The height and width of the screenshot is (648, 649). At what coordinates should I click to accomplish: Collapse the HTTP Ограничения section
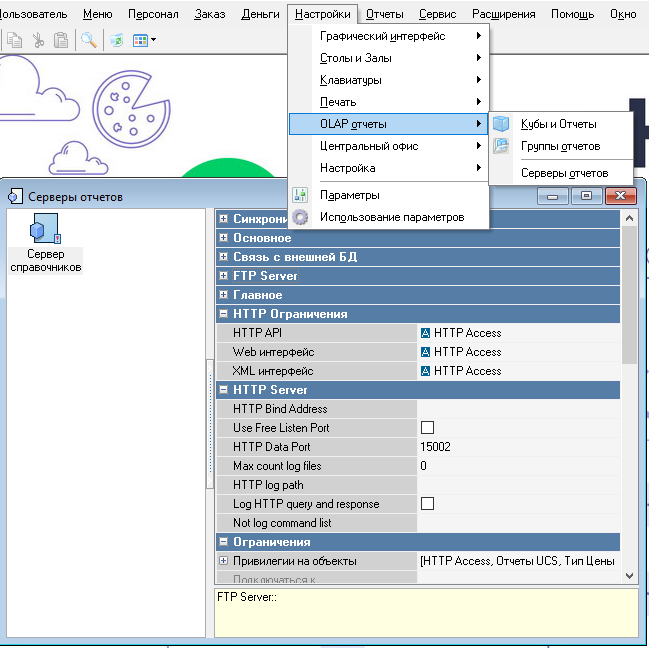coord(224,314)
